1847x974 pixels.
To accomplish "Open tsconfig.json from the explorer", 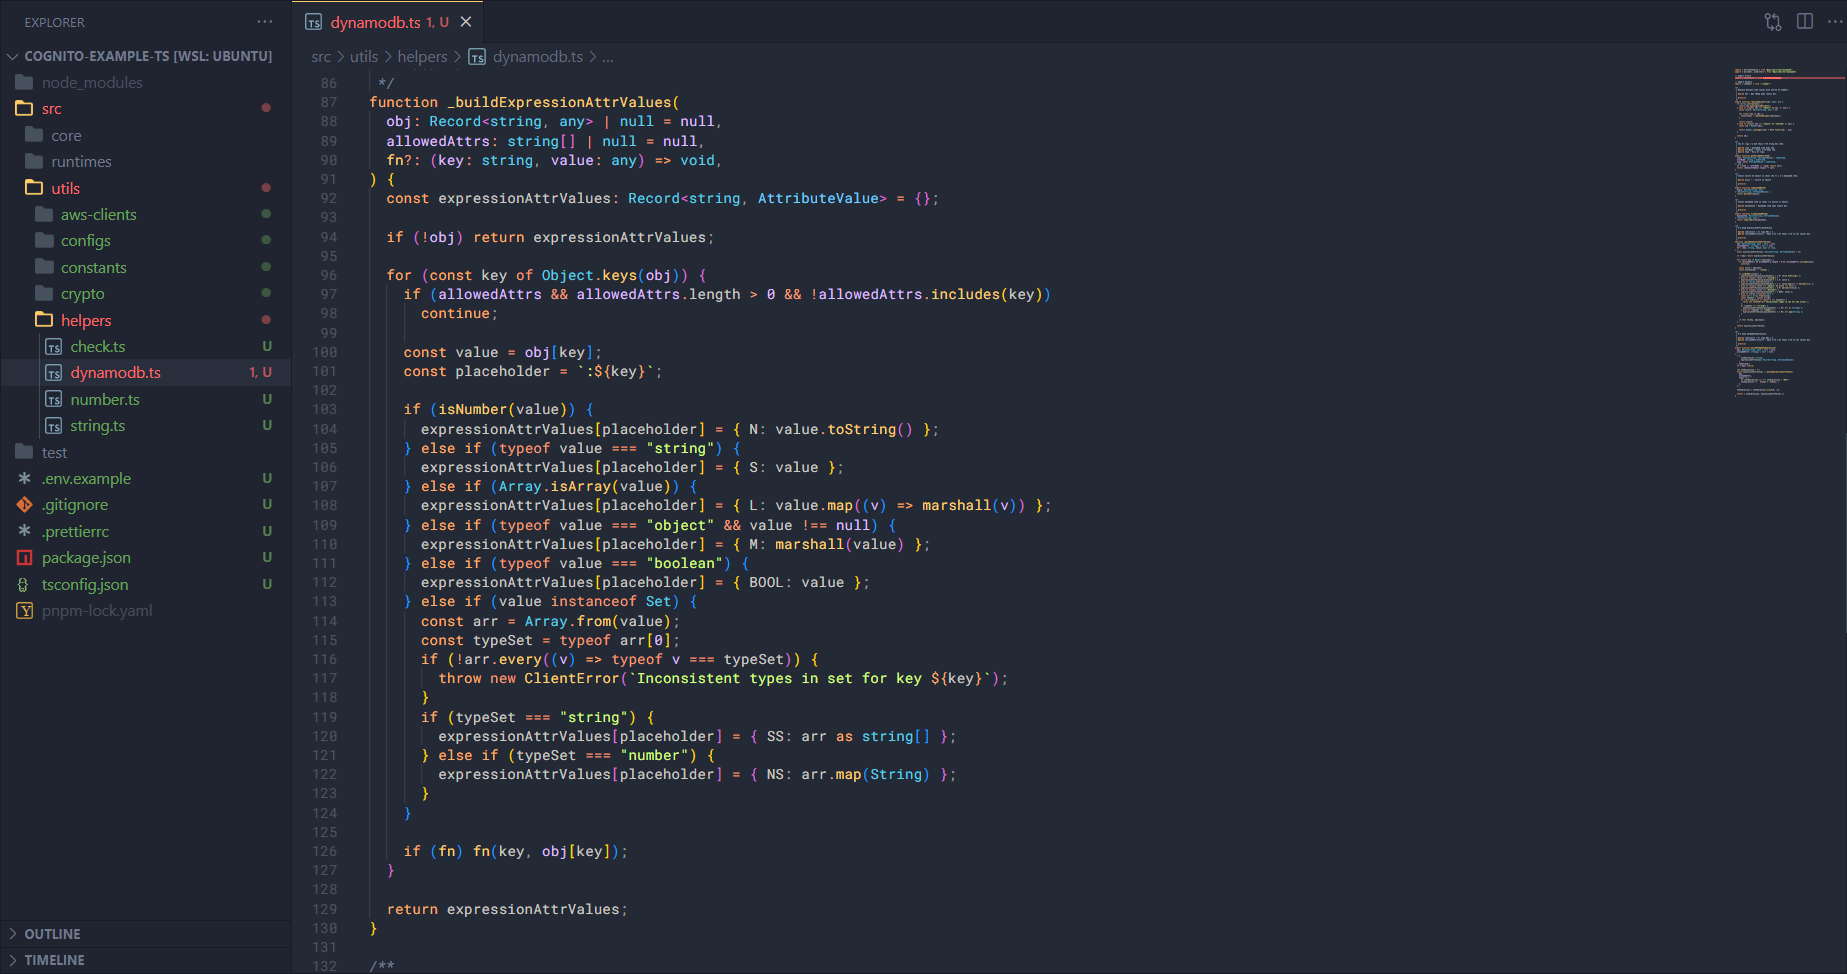I will point(85,584).
